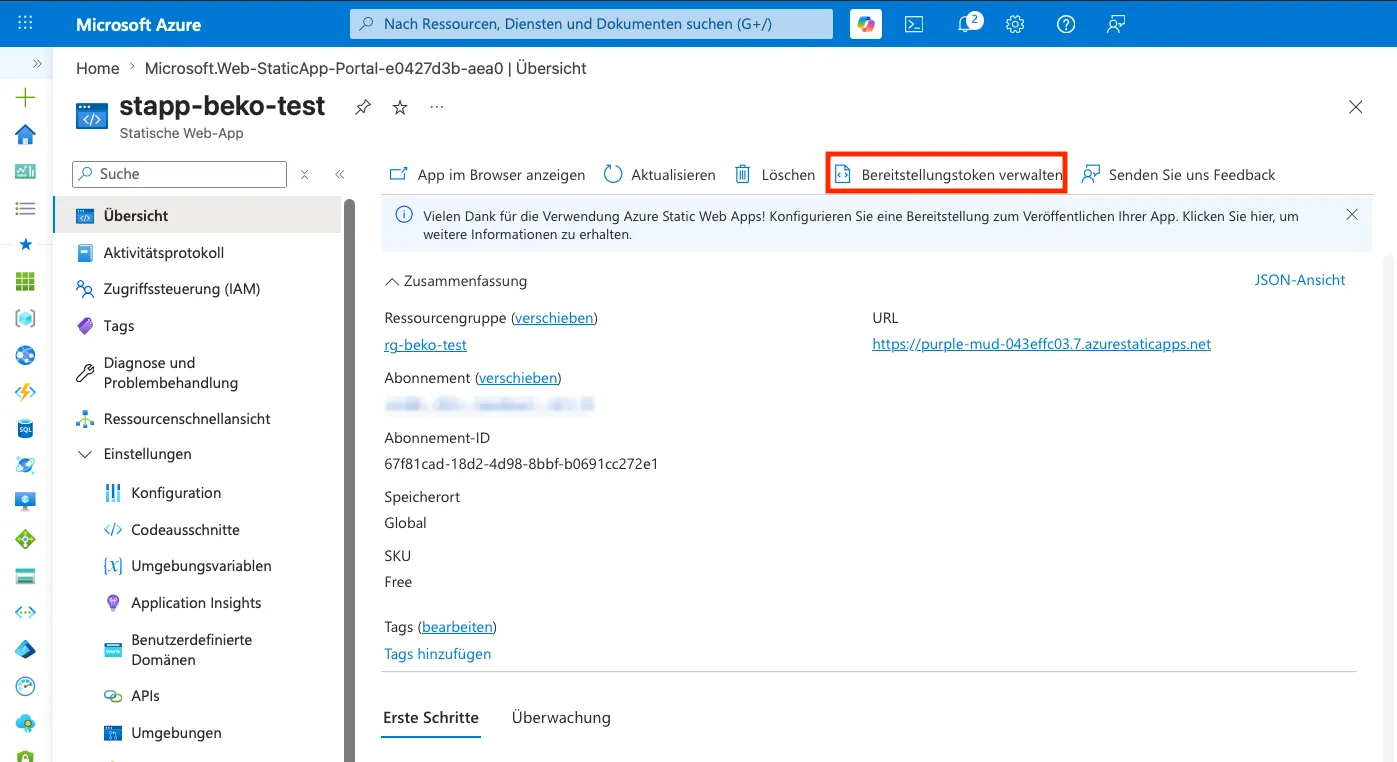Open the purple-mud azurestaticapps.net URL
Viewport: 1397px width, 762px height.
(x=1042, y=344)
